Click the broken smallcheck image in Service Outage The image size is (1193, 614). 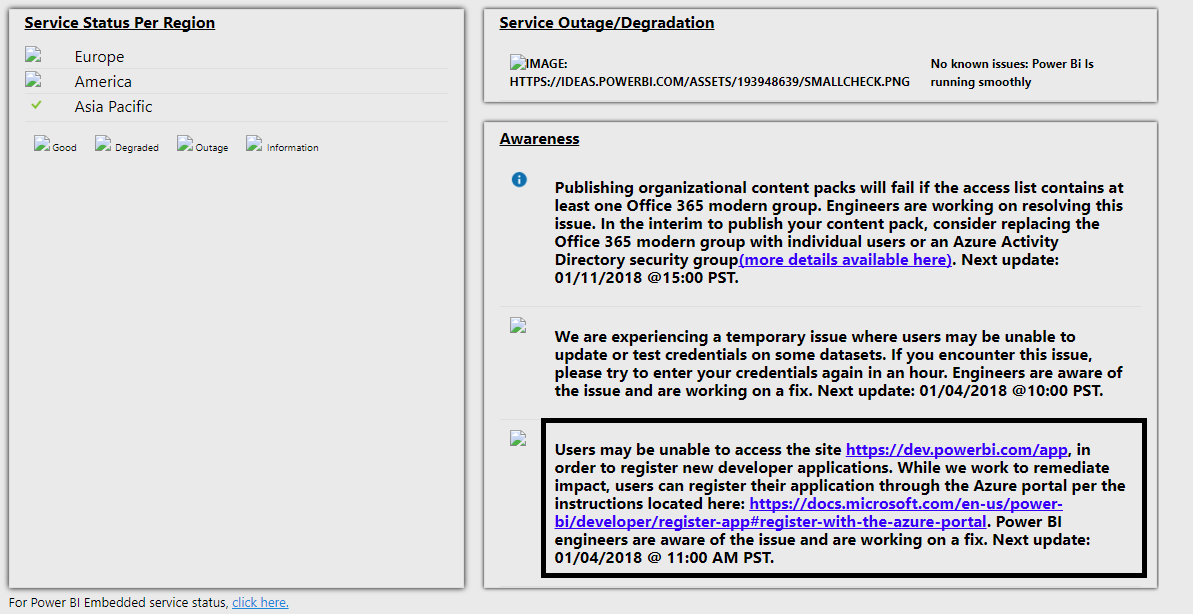click(709, 72)
